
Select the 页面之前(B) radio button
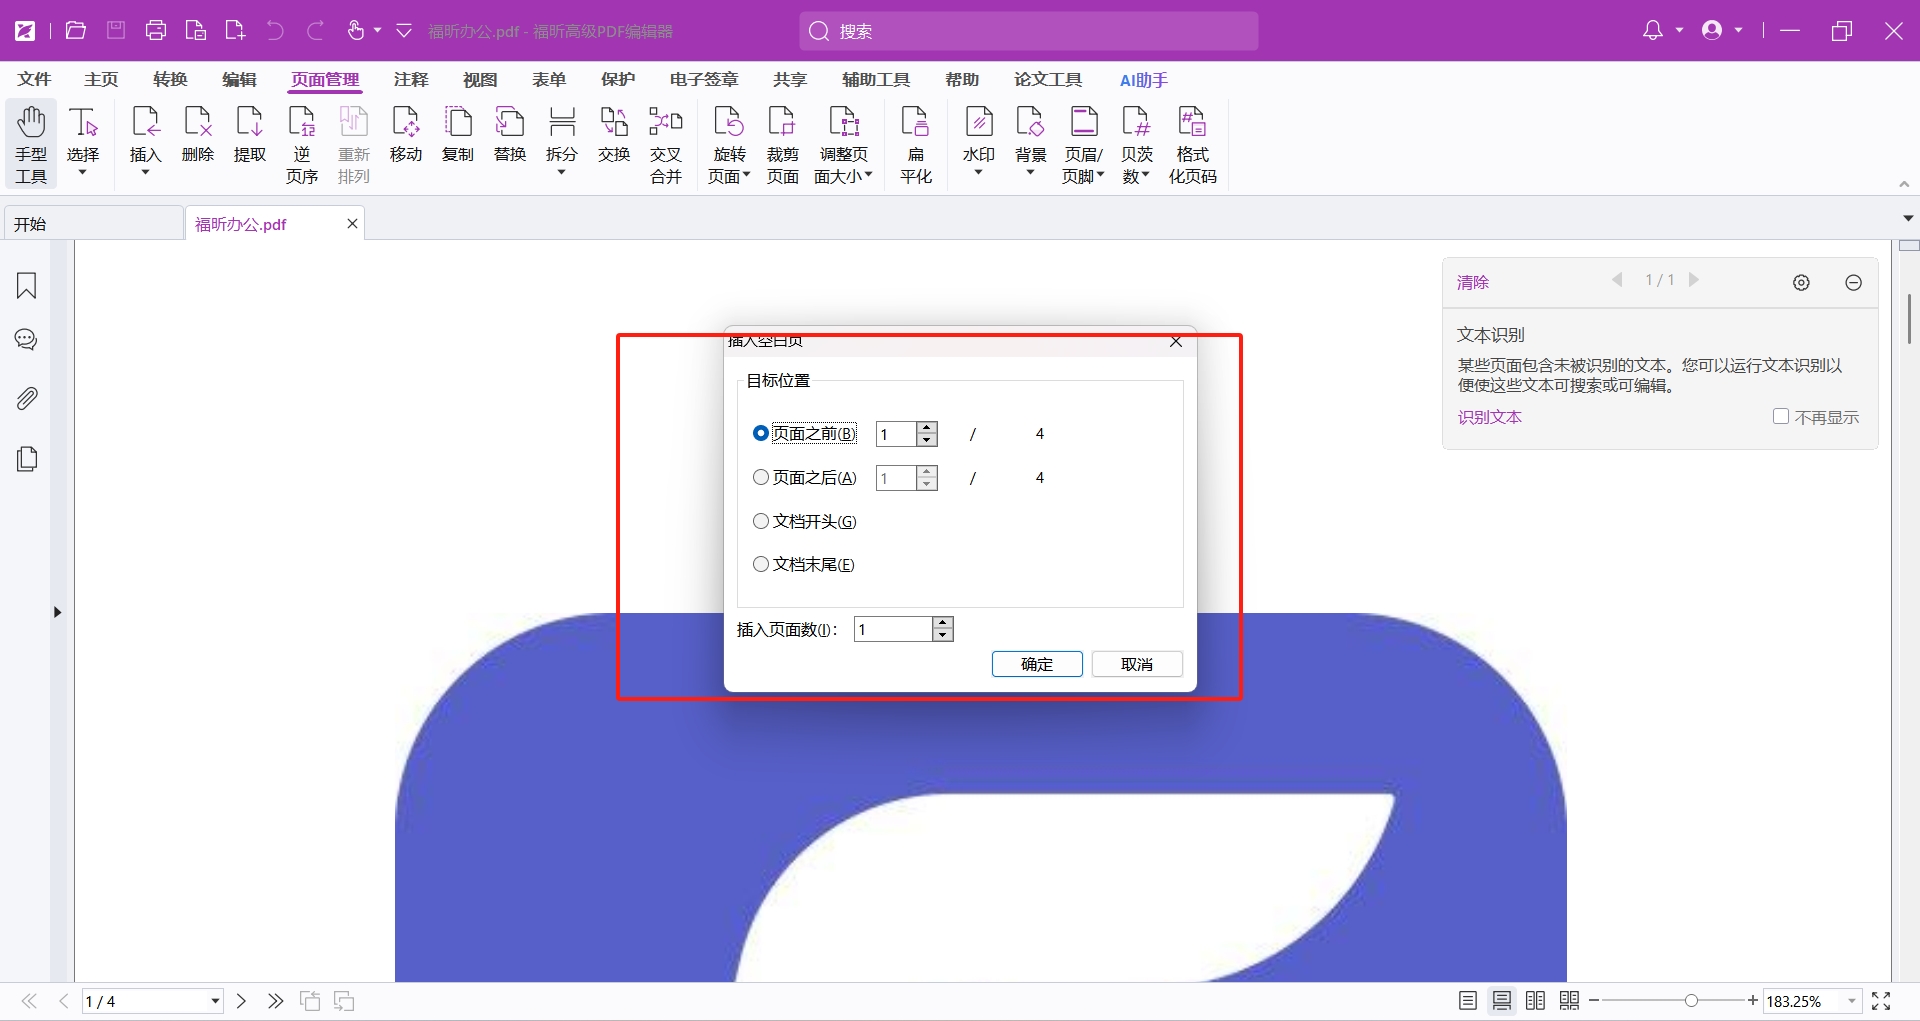click(x=761, y=433)
